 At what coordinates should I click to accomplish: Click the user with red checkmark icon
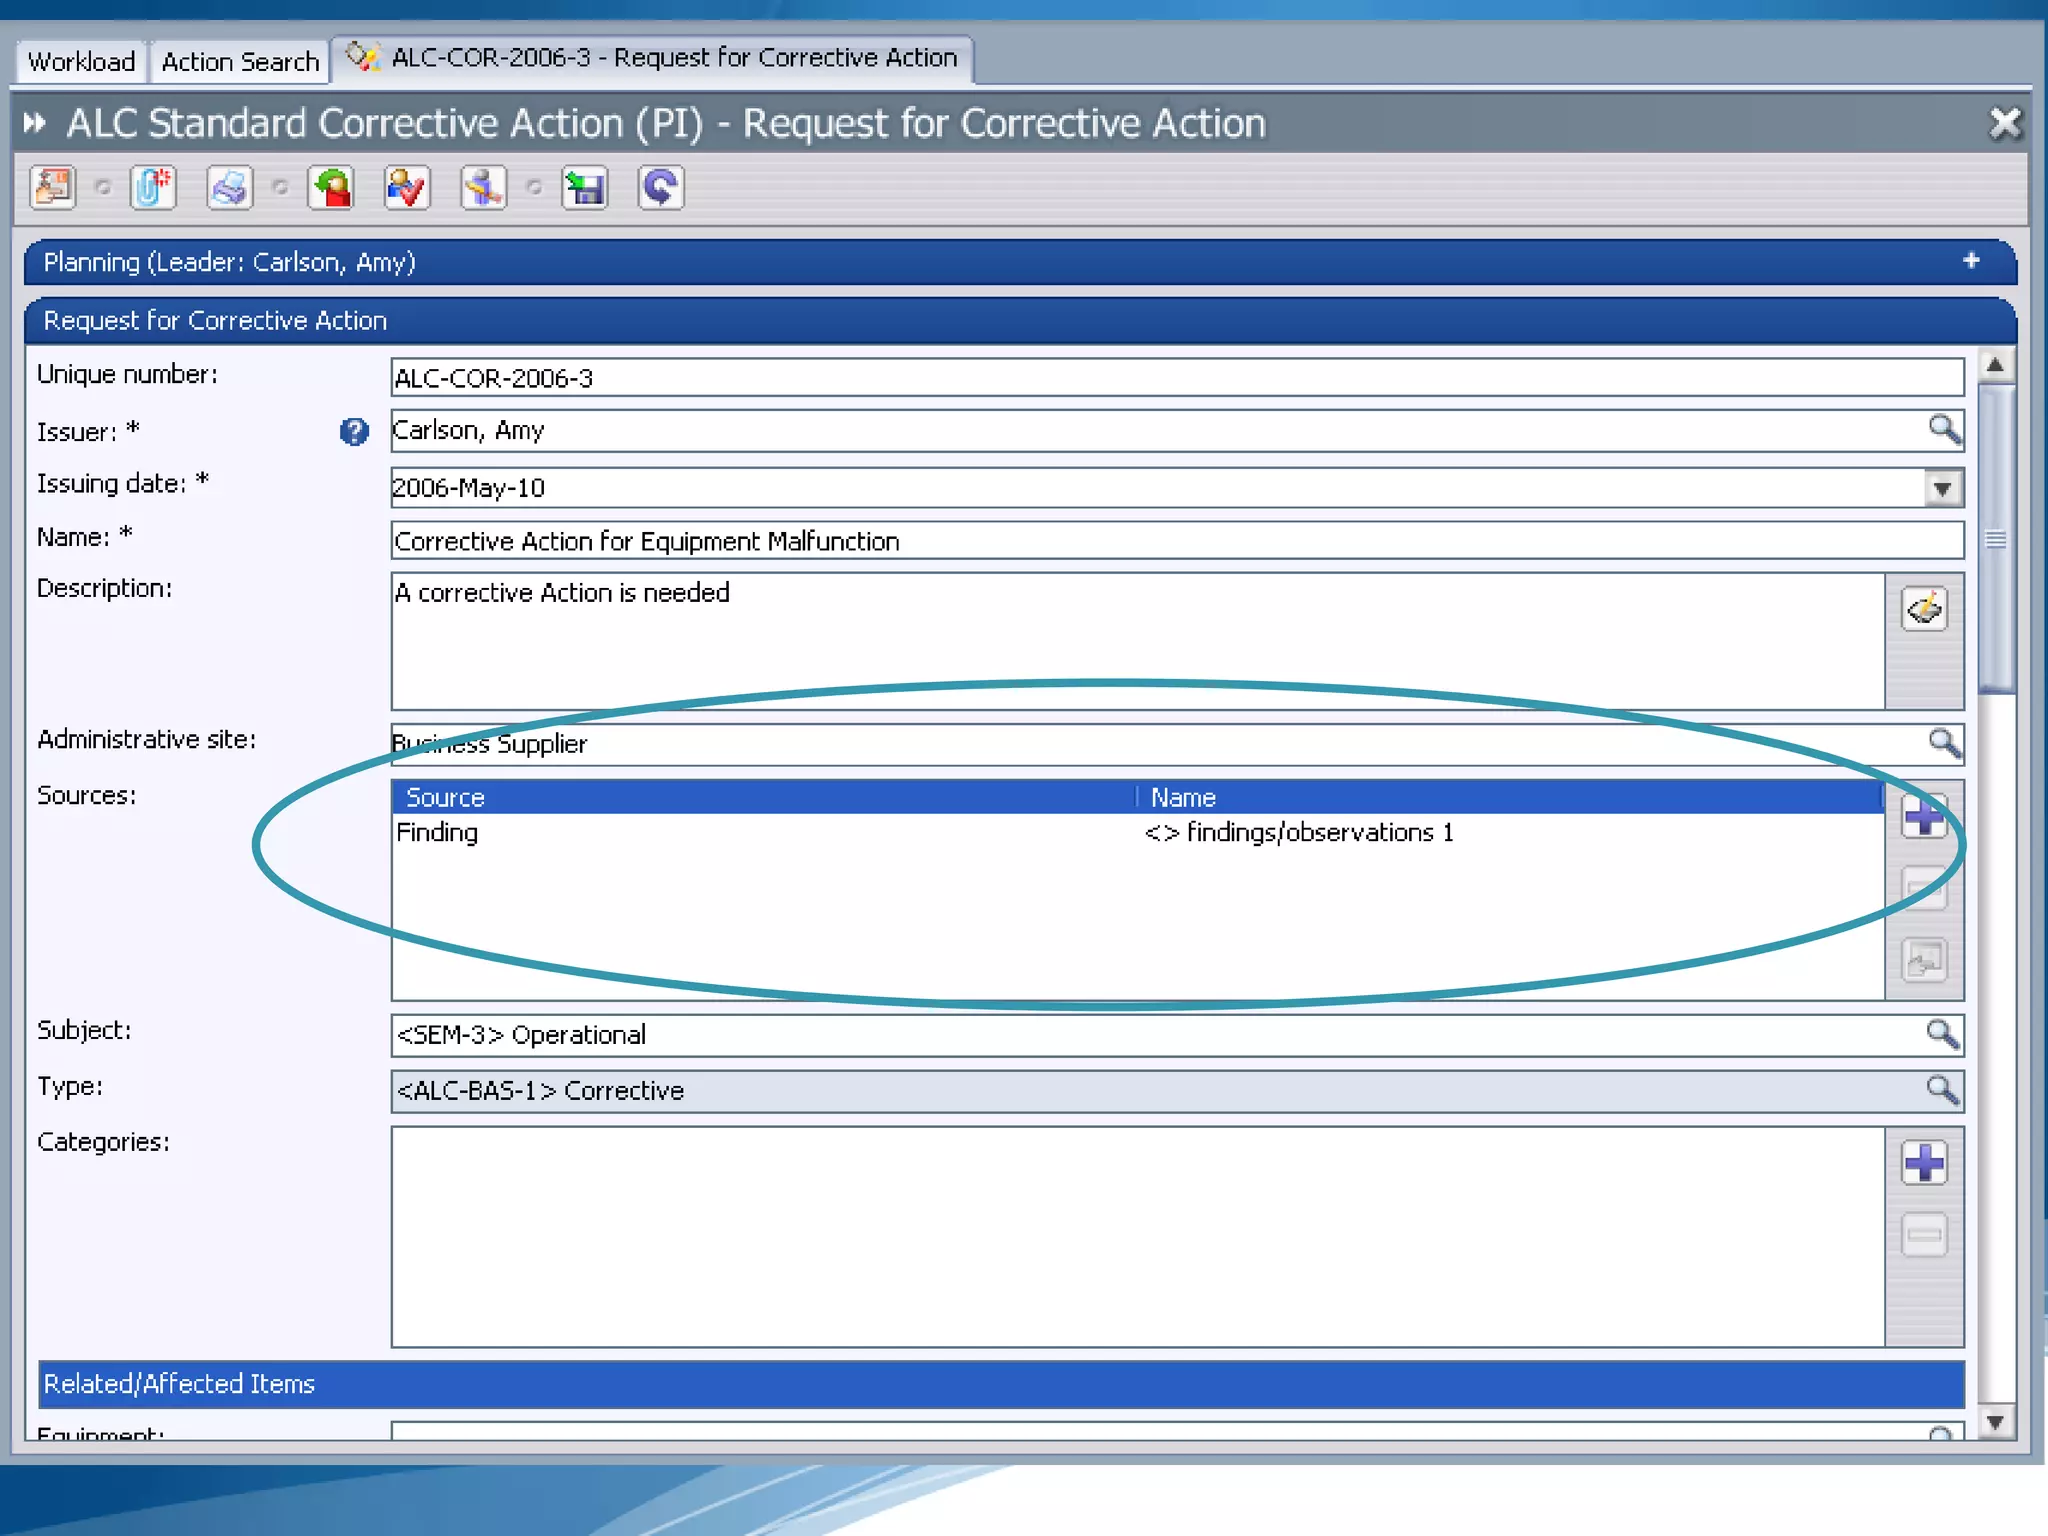[406, 188]
